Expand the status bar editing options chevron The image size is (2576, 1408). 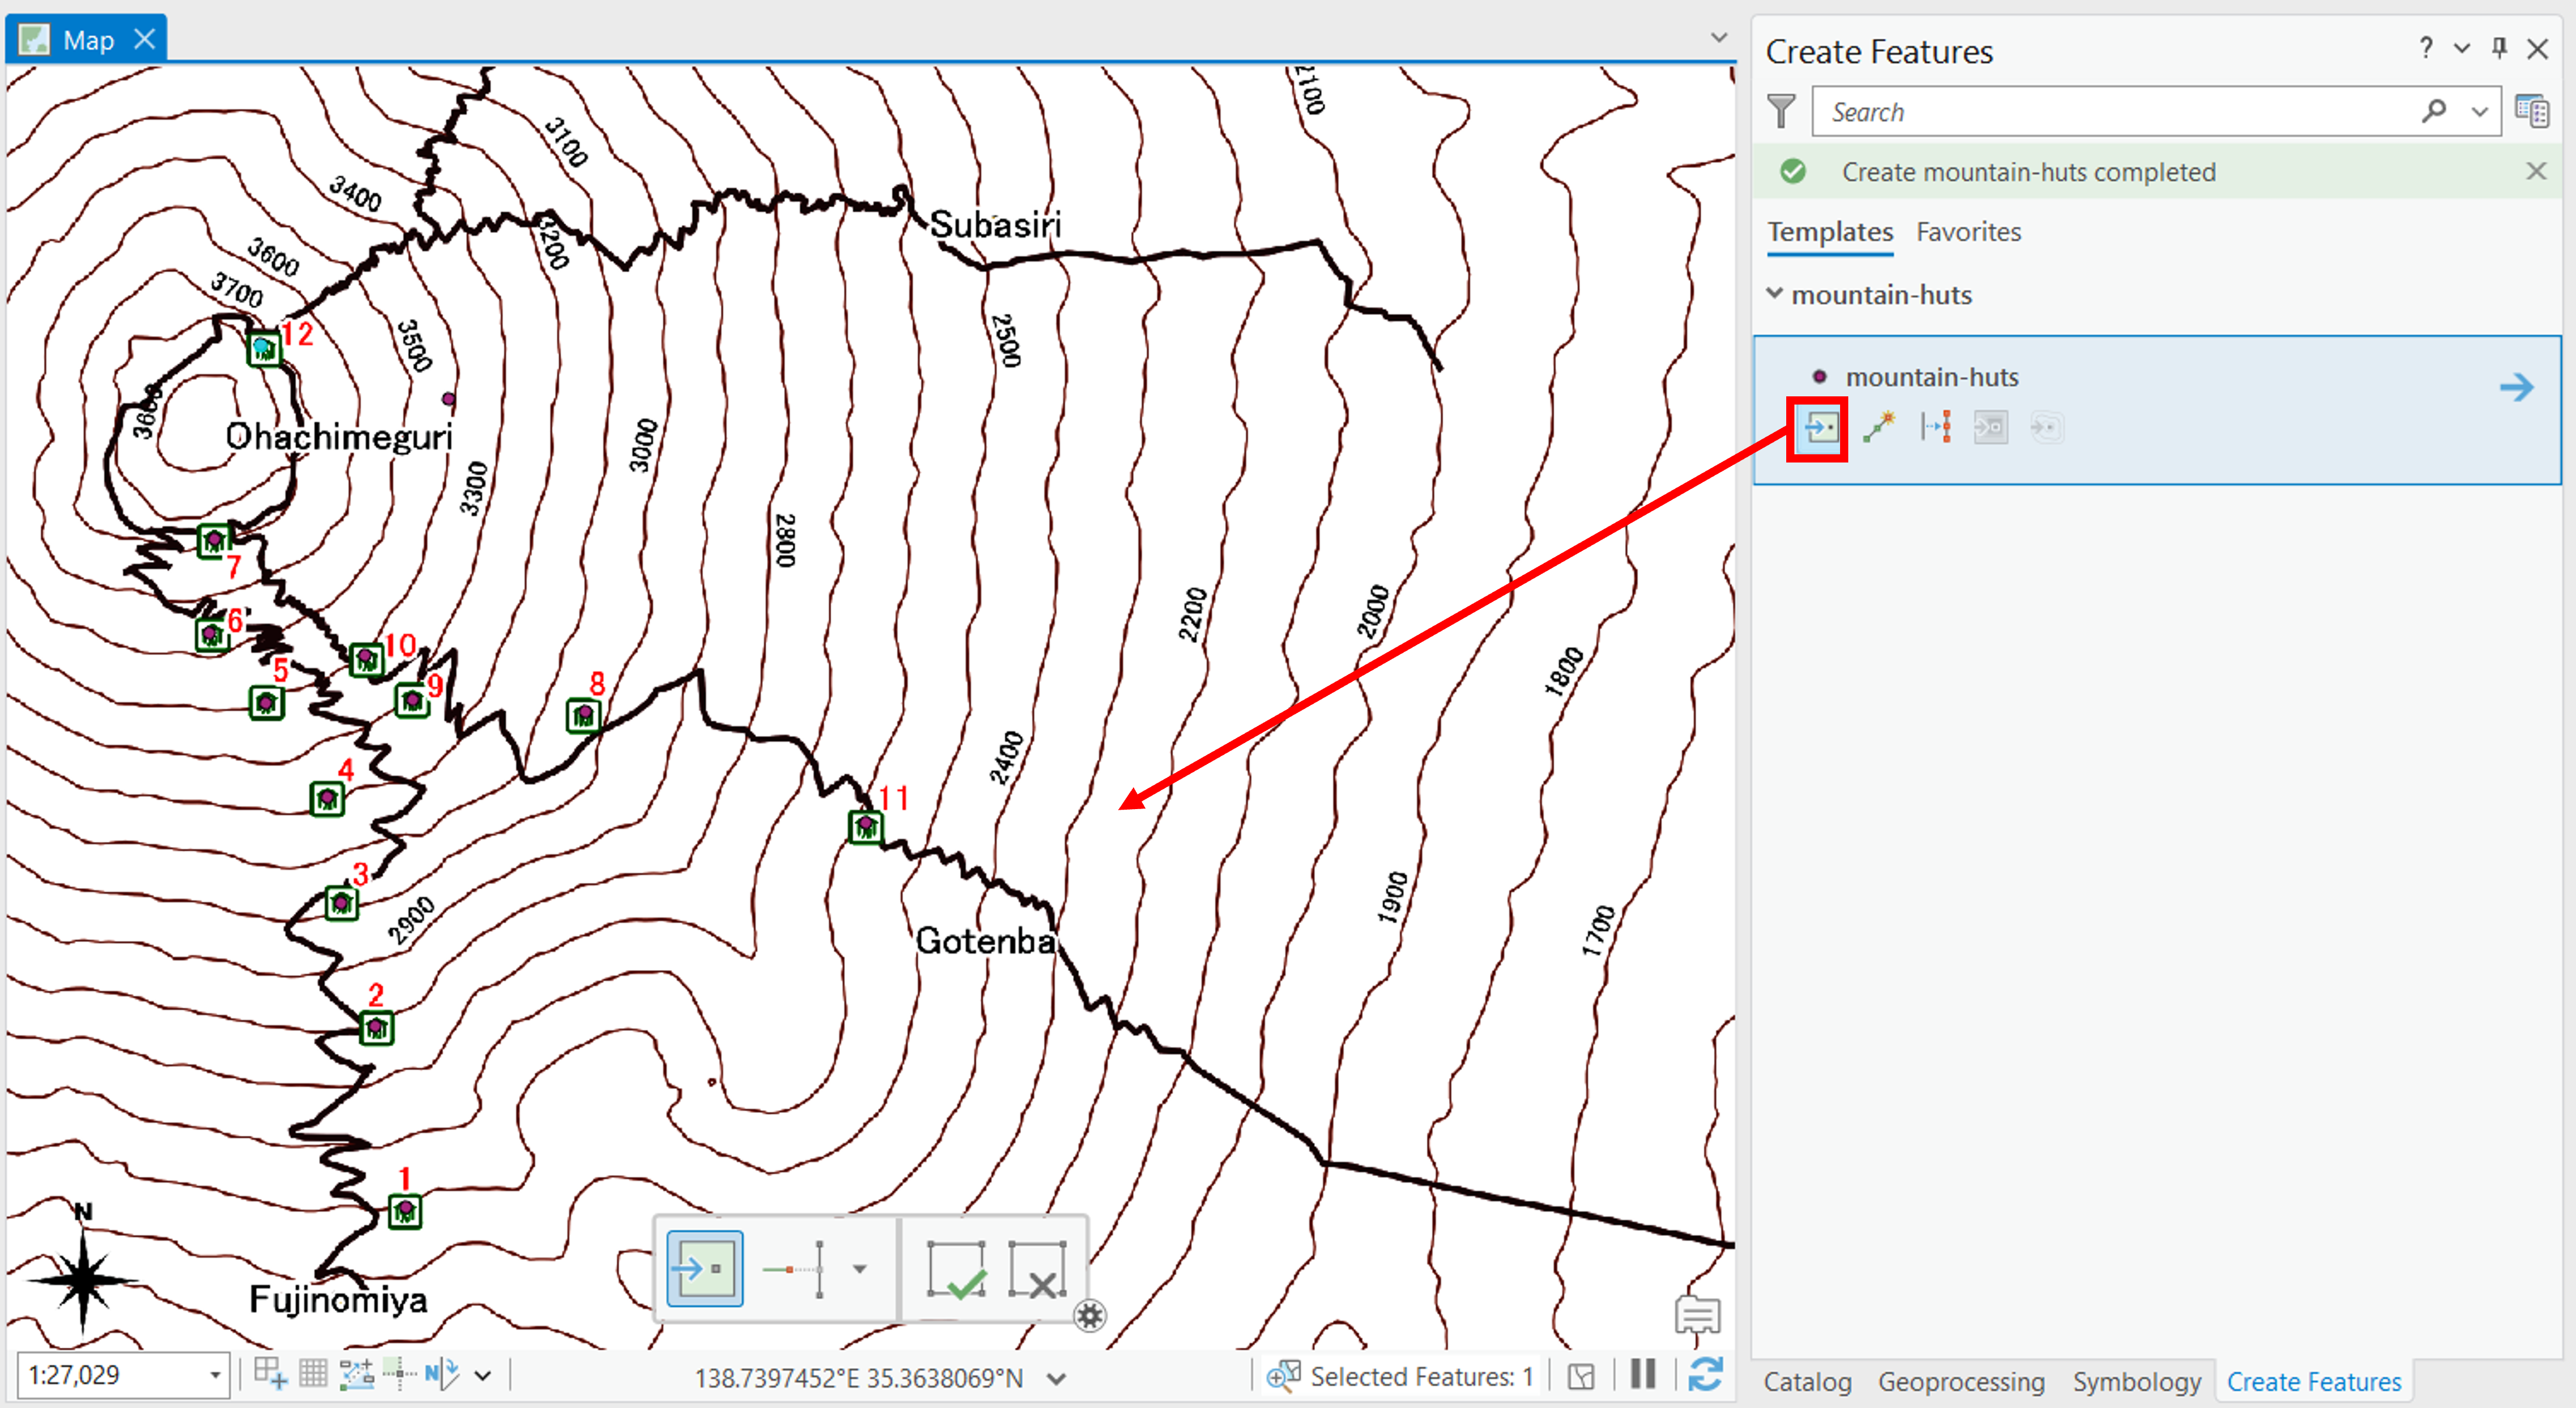[483, 1376]
